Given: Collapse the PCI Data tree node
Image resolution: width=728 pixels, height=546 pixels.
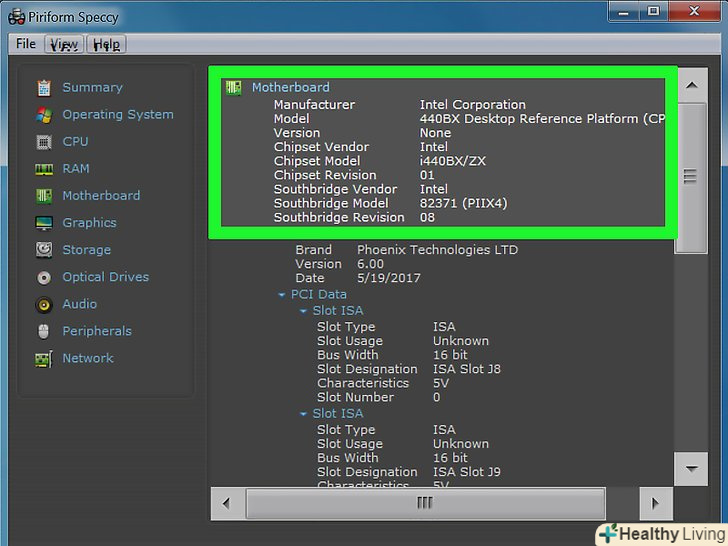Looking at the screenshot, I should 282,295.
